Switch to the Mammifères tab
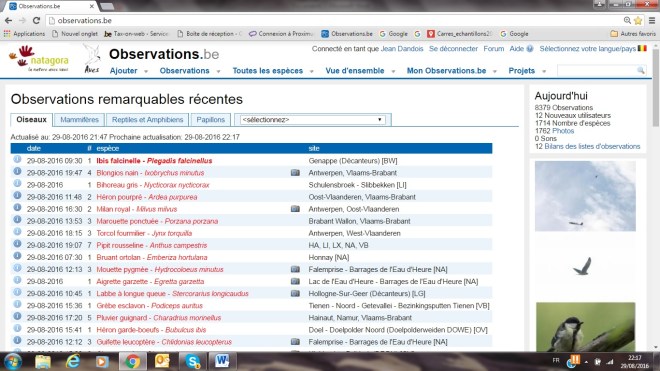 pos(79,120)
